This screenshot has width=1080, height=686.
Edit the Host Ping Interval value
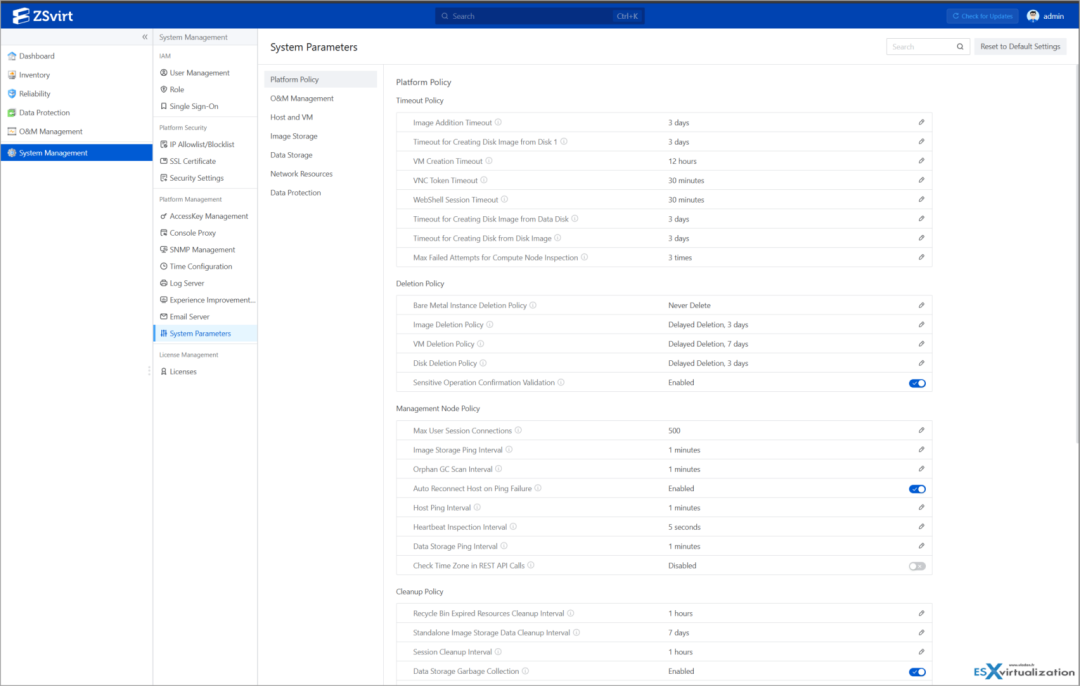point(921,508)
